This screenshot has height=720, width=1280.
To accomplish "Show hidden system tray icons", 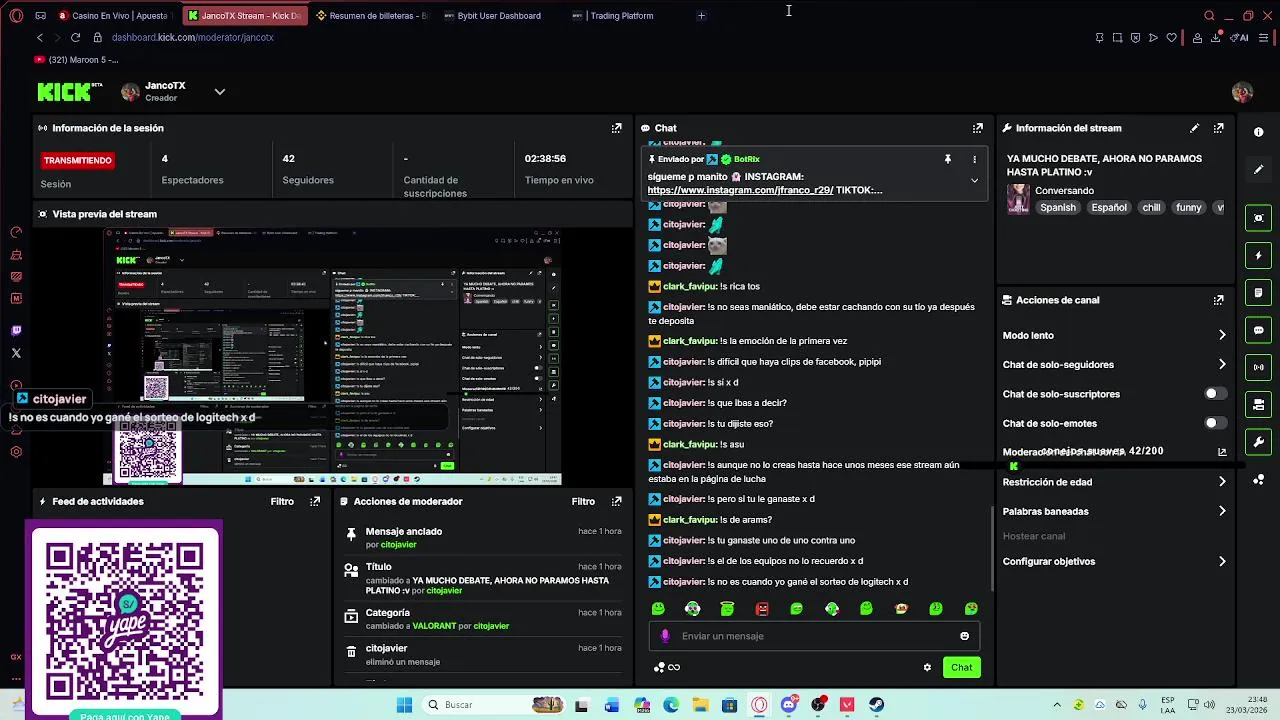I will tap(1057, 705).
